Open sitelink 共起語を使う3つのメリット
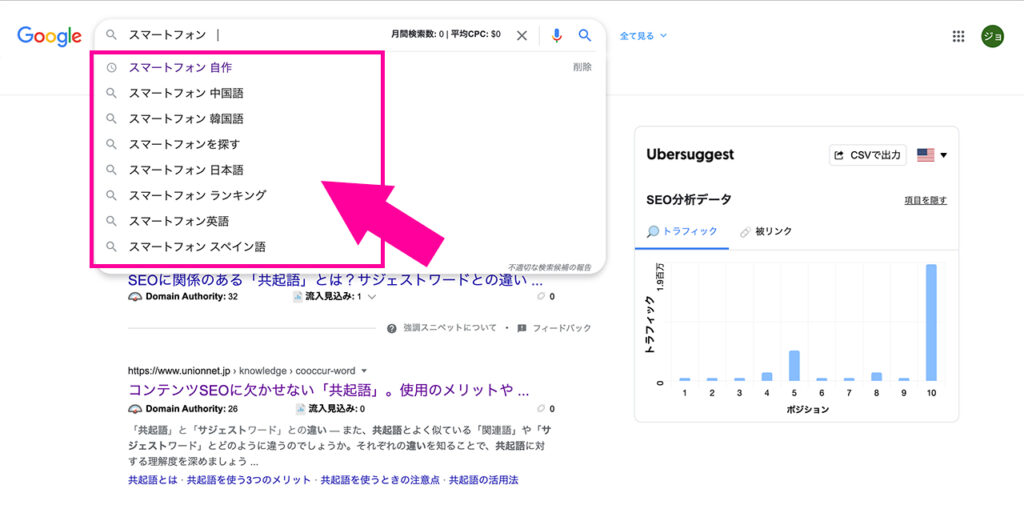Image resolution: width=1024 pixels, height=505 pixels. (x=249, y=480)
